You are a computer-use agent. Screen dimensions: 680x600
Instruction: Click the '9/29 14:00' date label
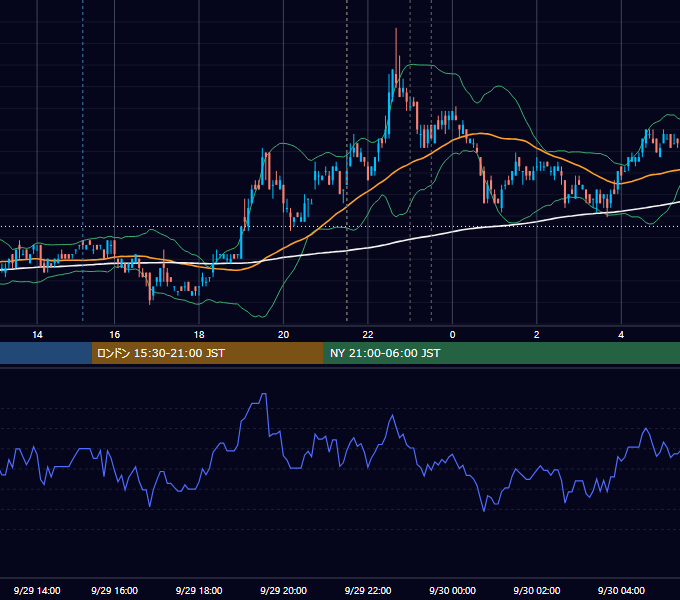[37, 590]
